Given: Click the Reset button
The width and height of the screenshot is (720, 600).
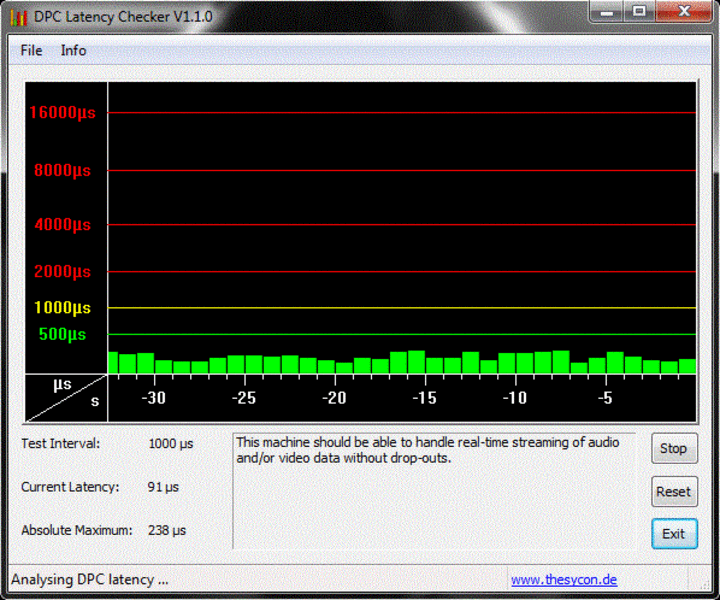Looking at the screenshot, I should click(674, 492).
